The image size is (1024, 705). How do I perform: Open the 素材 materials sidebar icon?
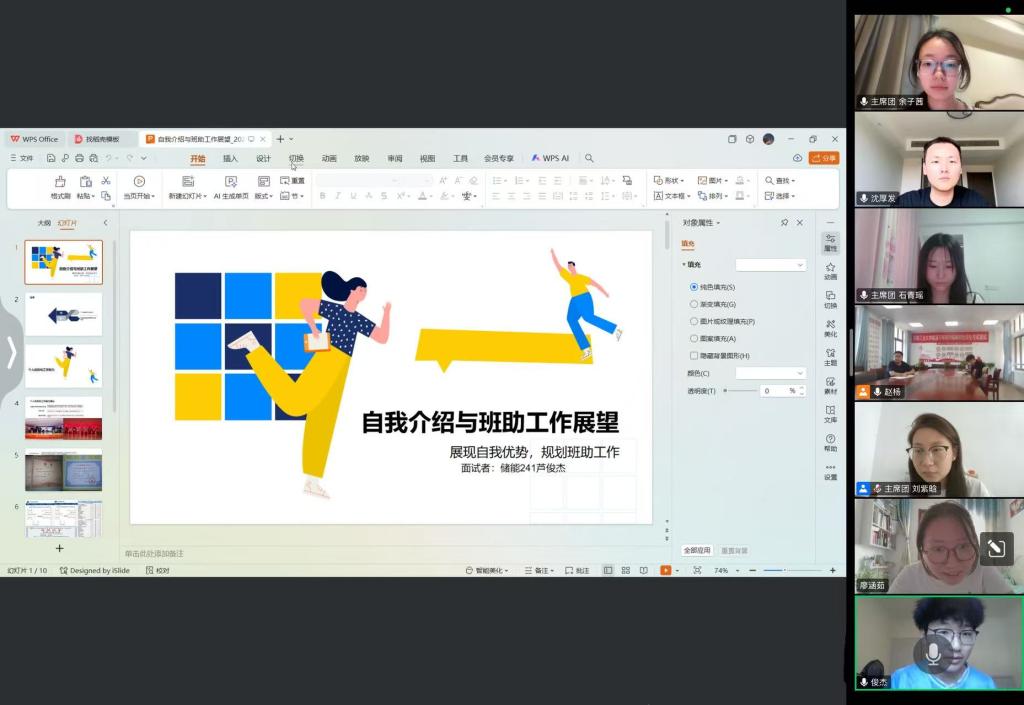[x=830, y=384]
